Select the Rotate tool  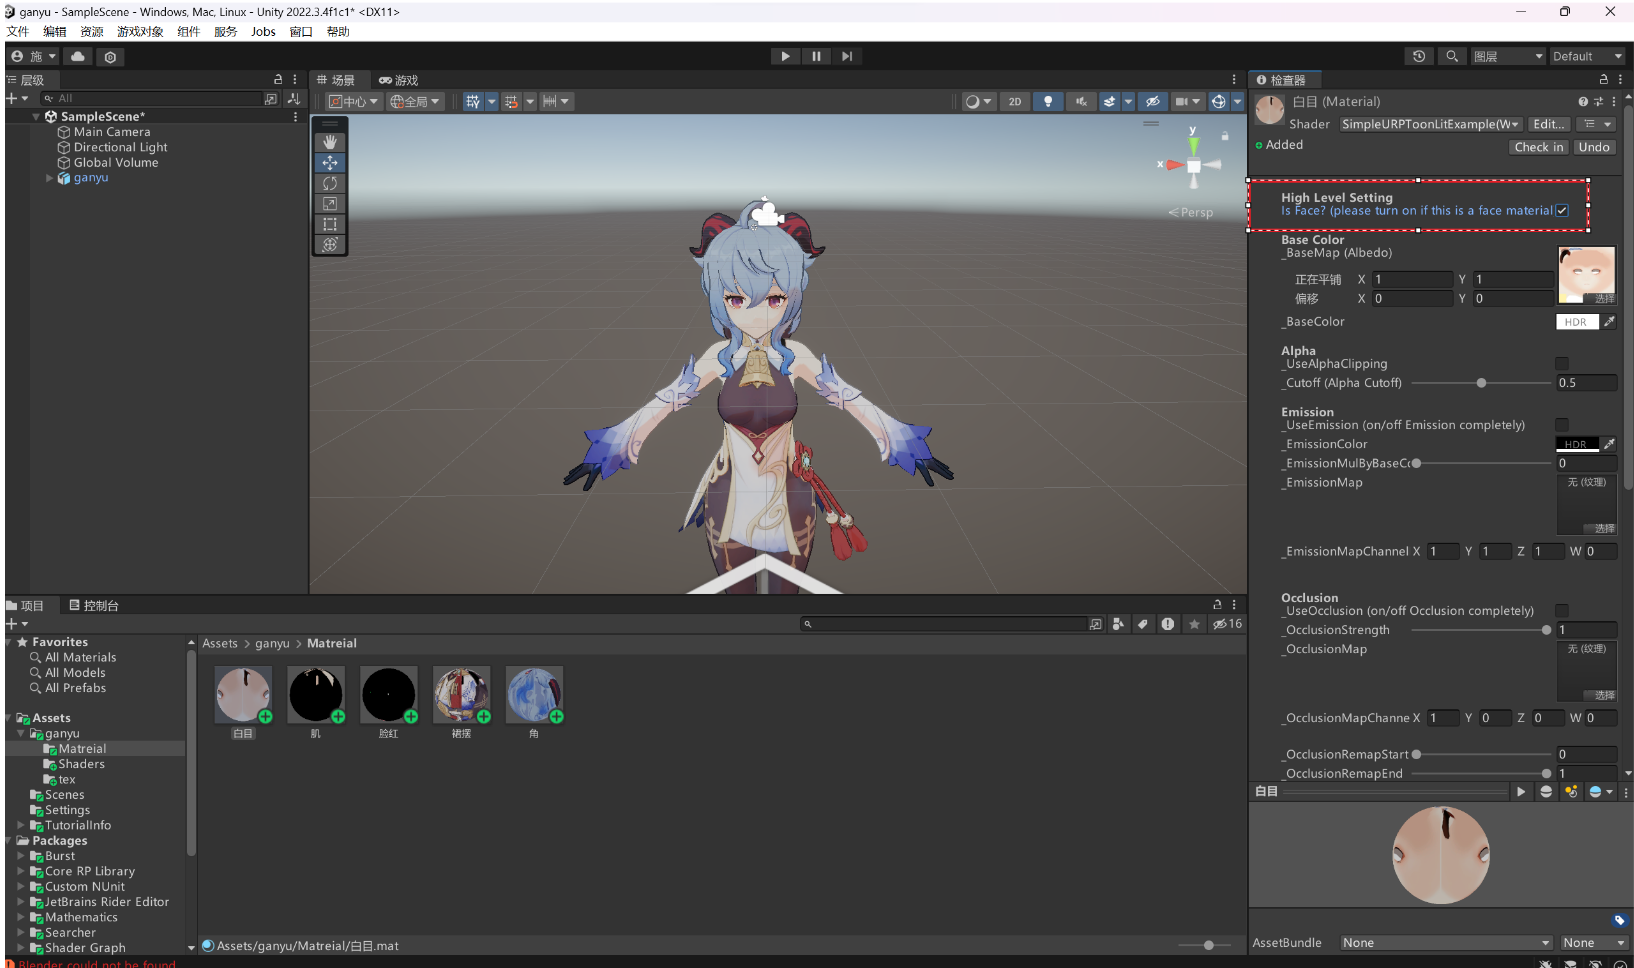(x=330, y=183)
